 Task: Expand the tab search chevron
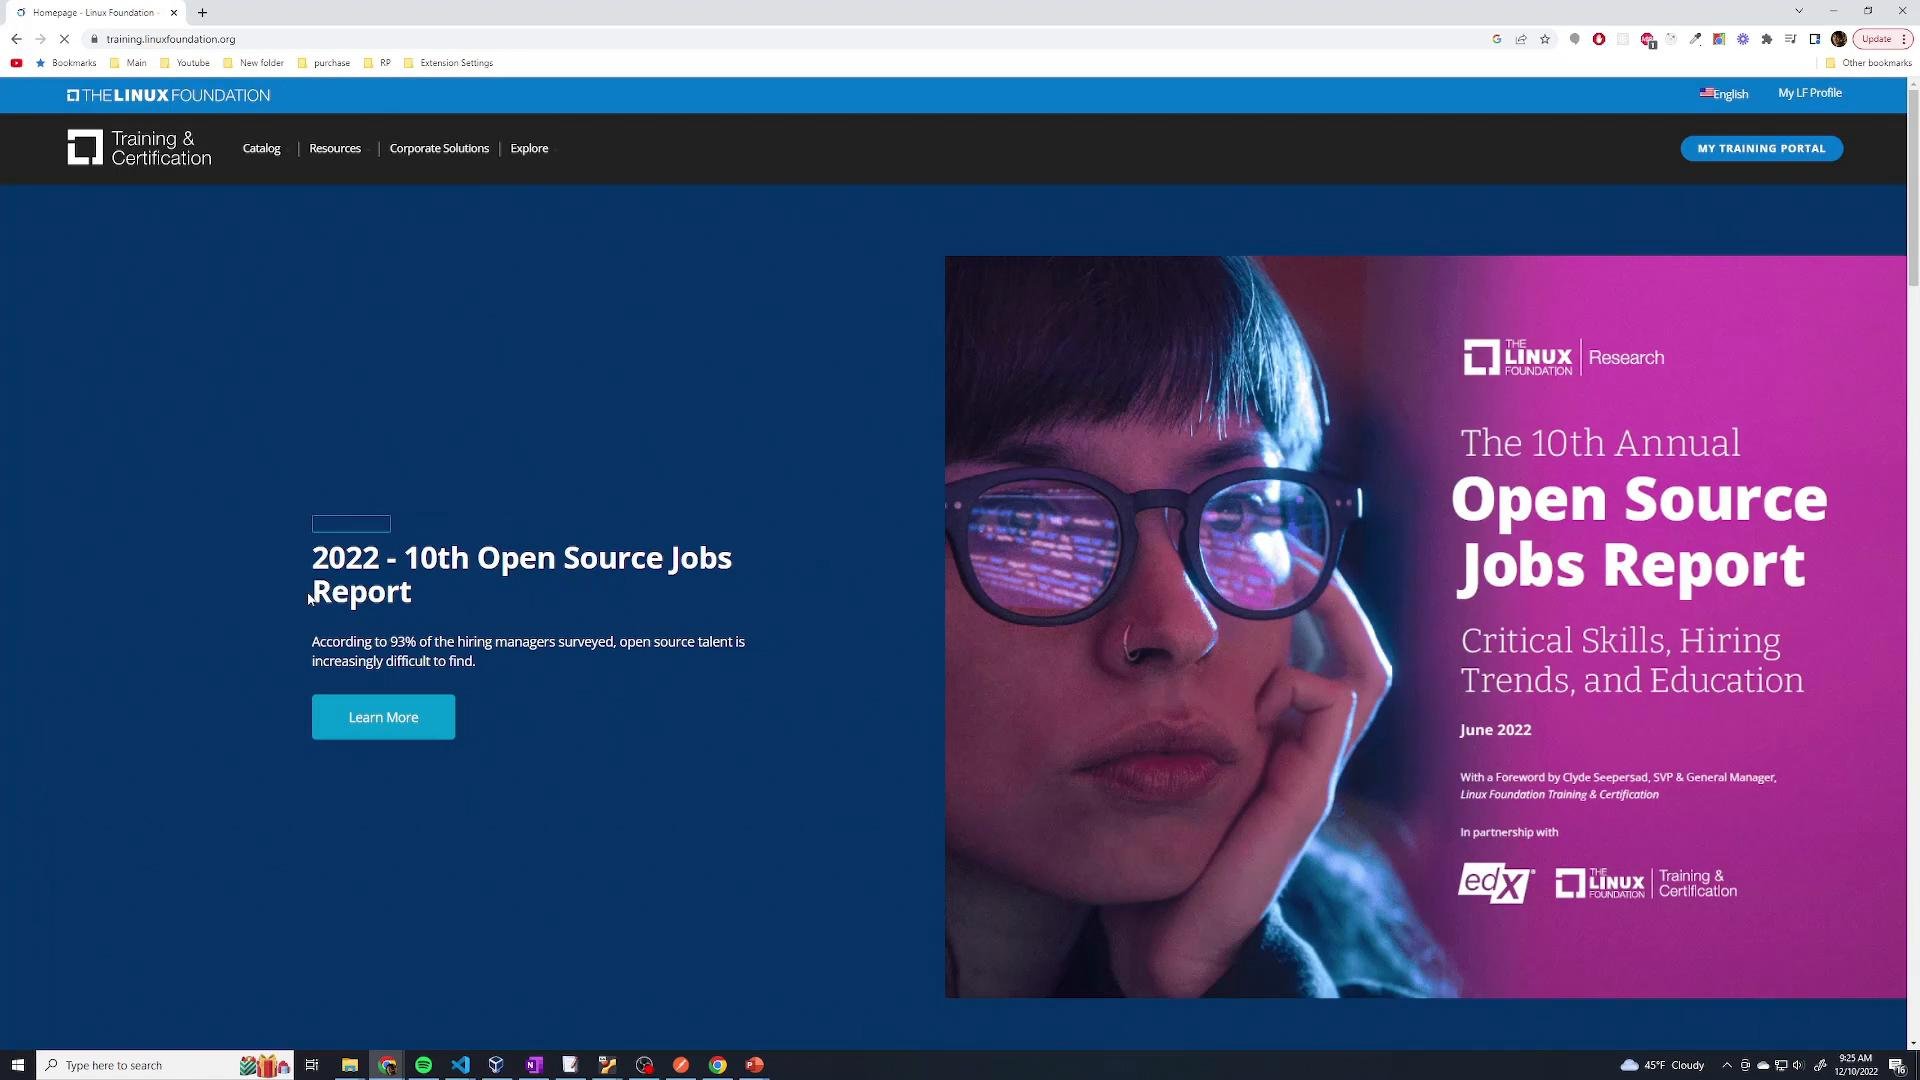pyautogui.click(x=1799, y=11)
